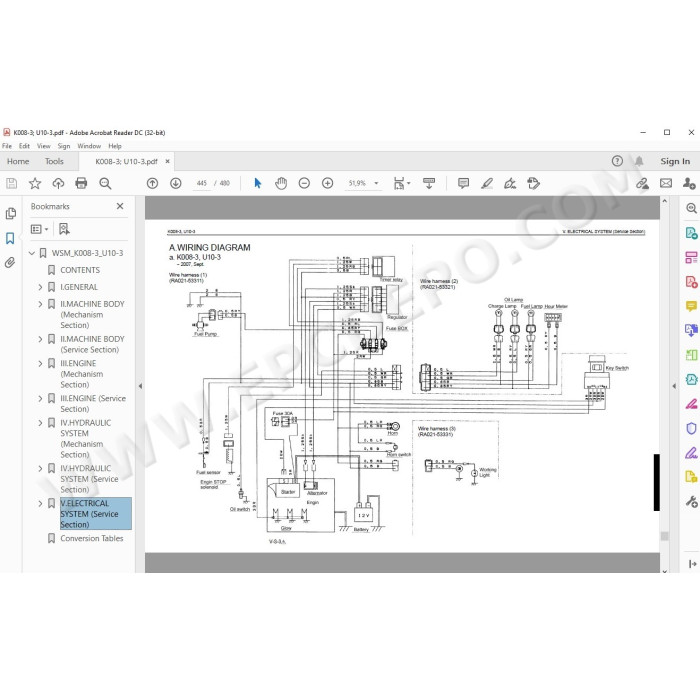This screenshot has height=700, width=700.
Task: Open the File menu
Action: tap(7, 146)
